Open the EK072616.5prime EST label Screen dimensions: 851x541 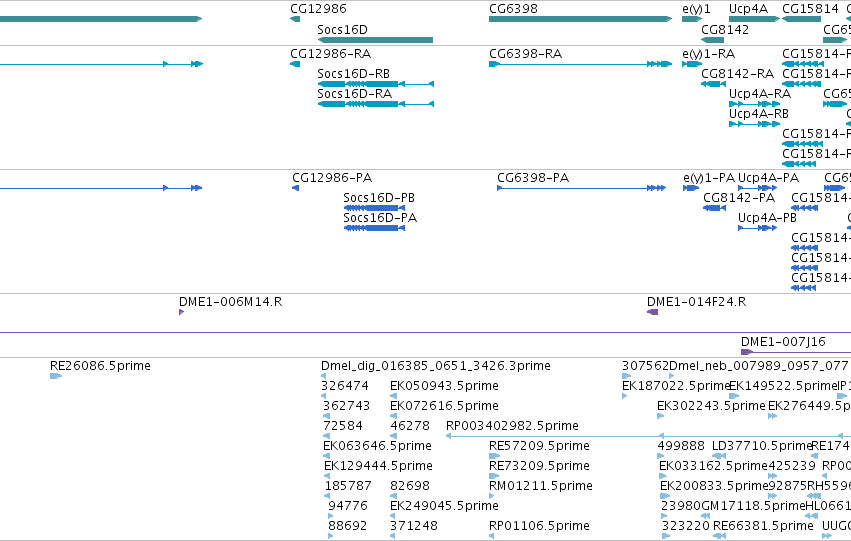tap(444, 406)
